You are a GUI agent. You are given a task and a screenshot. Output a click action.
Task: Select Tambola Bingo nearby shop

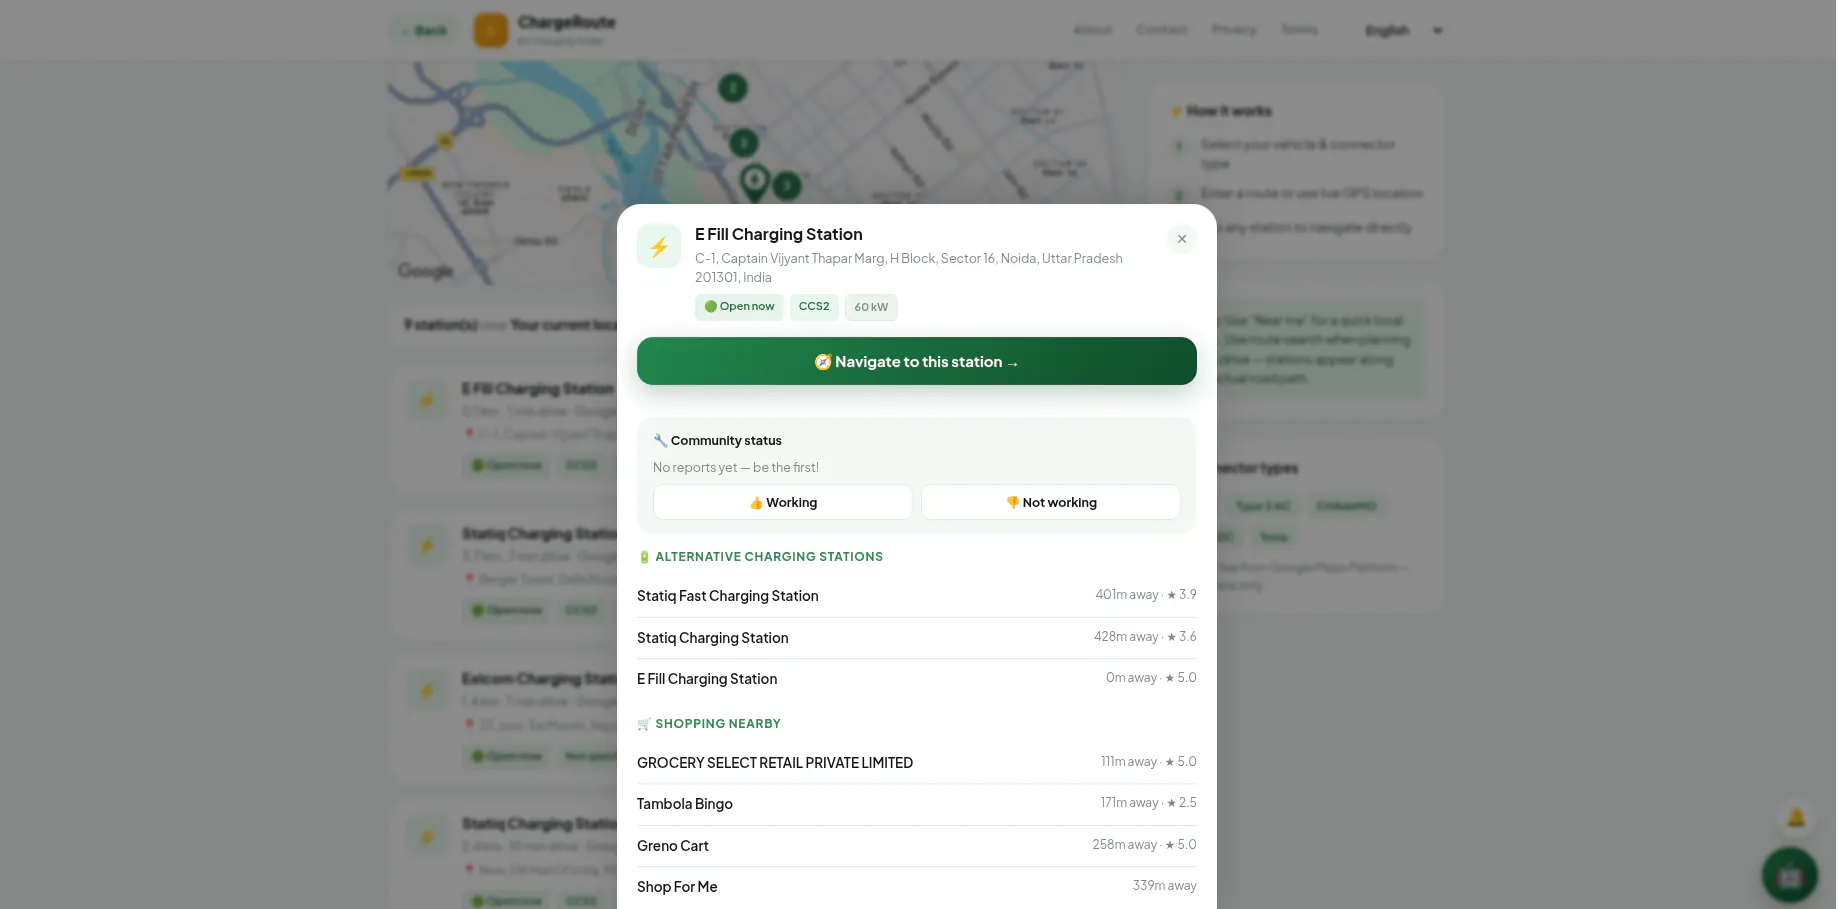916,804
